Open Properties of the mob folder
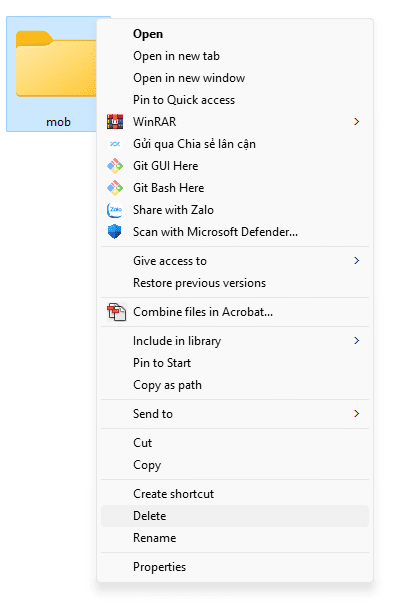The image size is (396, 613). tap(235, 567)
